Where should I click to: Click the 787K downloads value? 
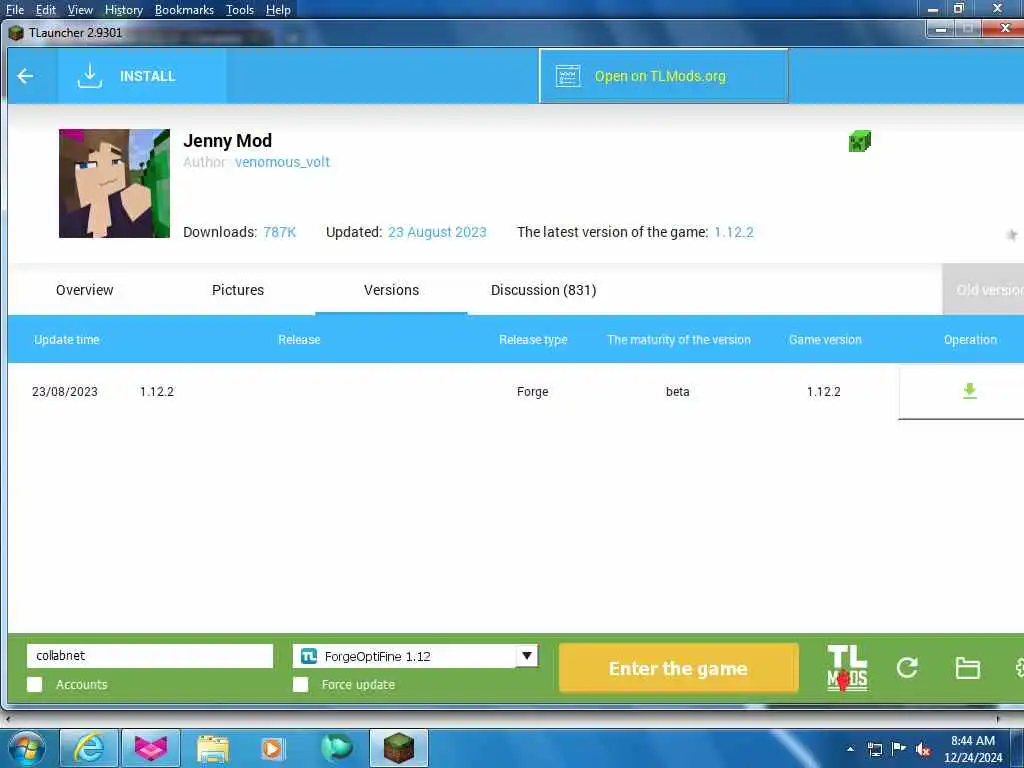pos(280,232)
